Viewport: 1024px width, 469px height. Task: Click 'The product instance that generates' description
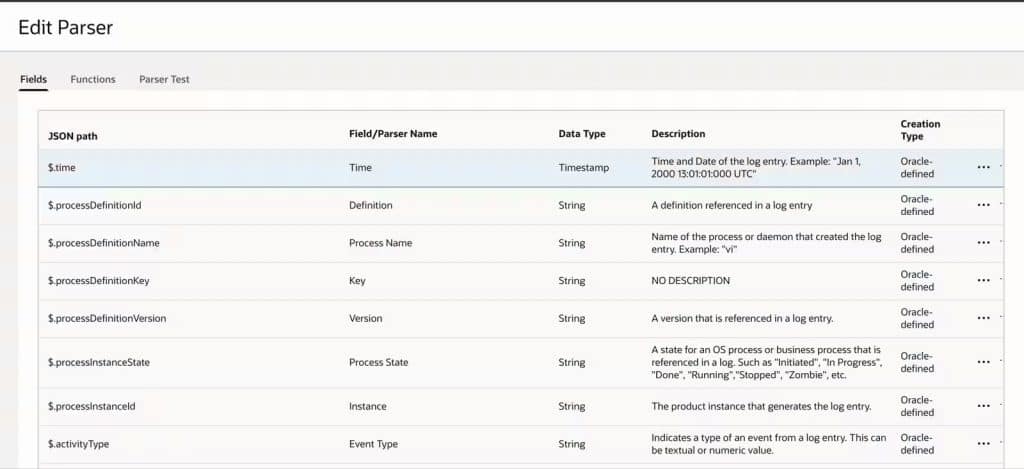pos(761,406)
